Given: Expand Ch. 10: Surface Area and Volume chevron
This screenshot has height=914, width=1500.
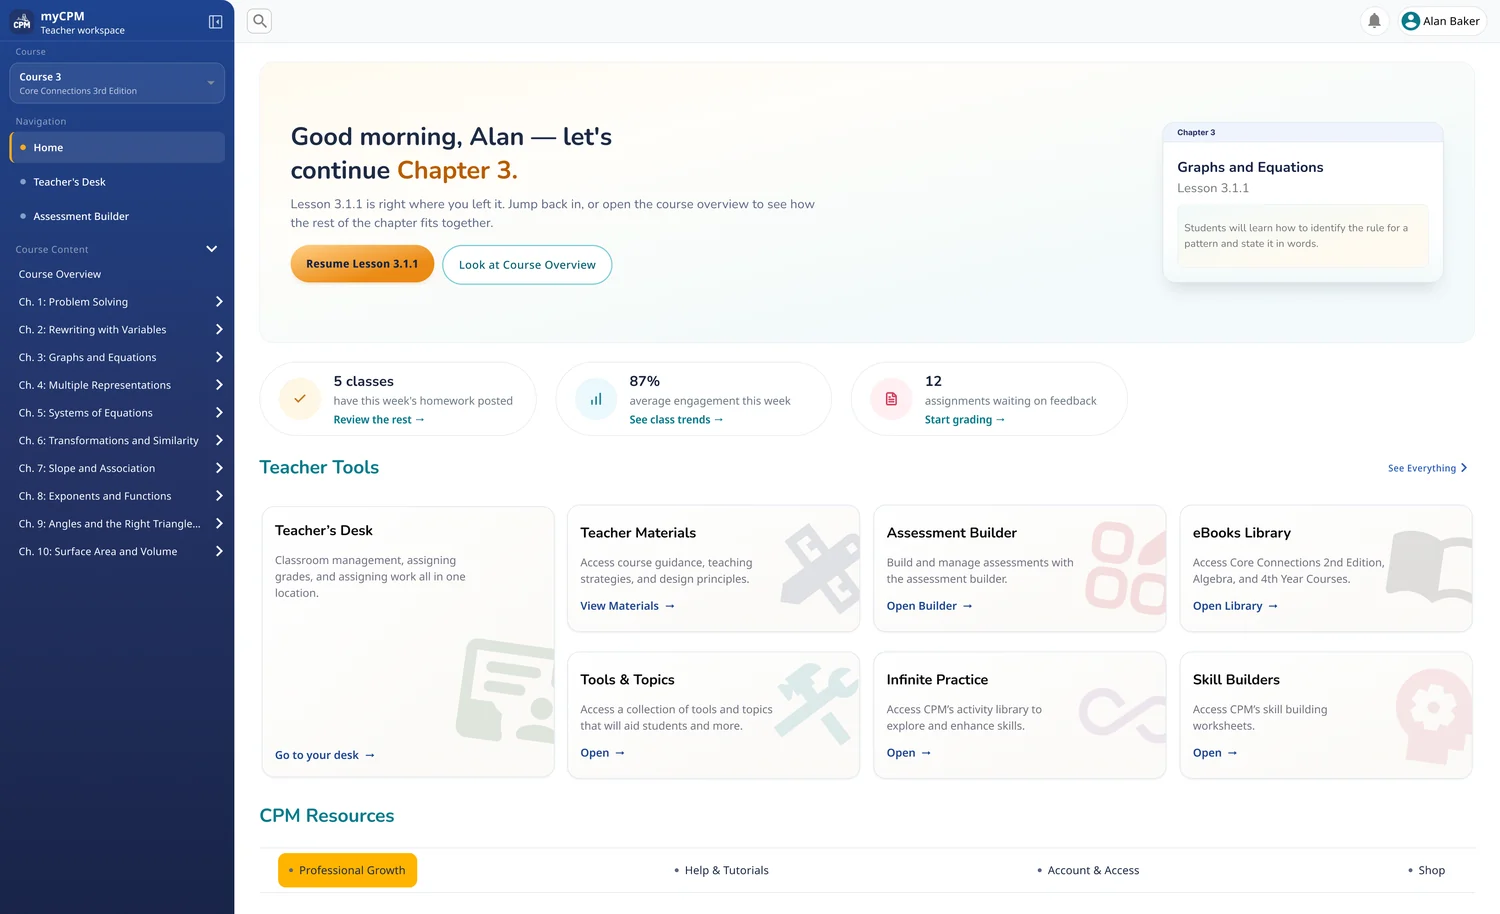Looking at the screenshot, I should [x=219, y=551].
